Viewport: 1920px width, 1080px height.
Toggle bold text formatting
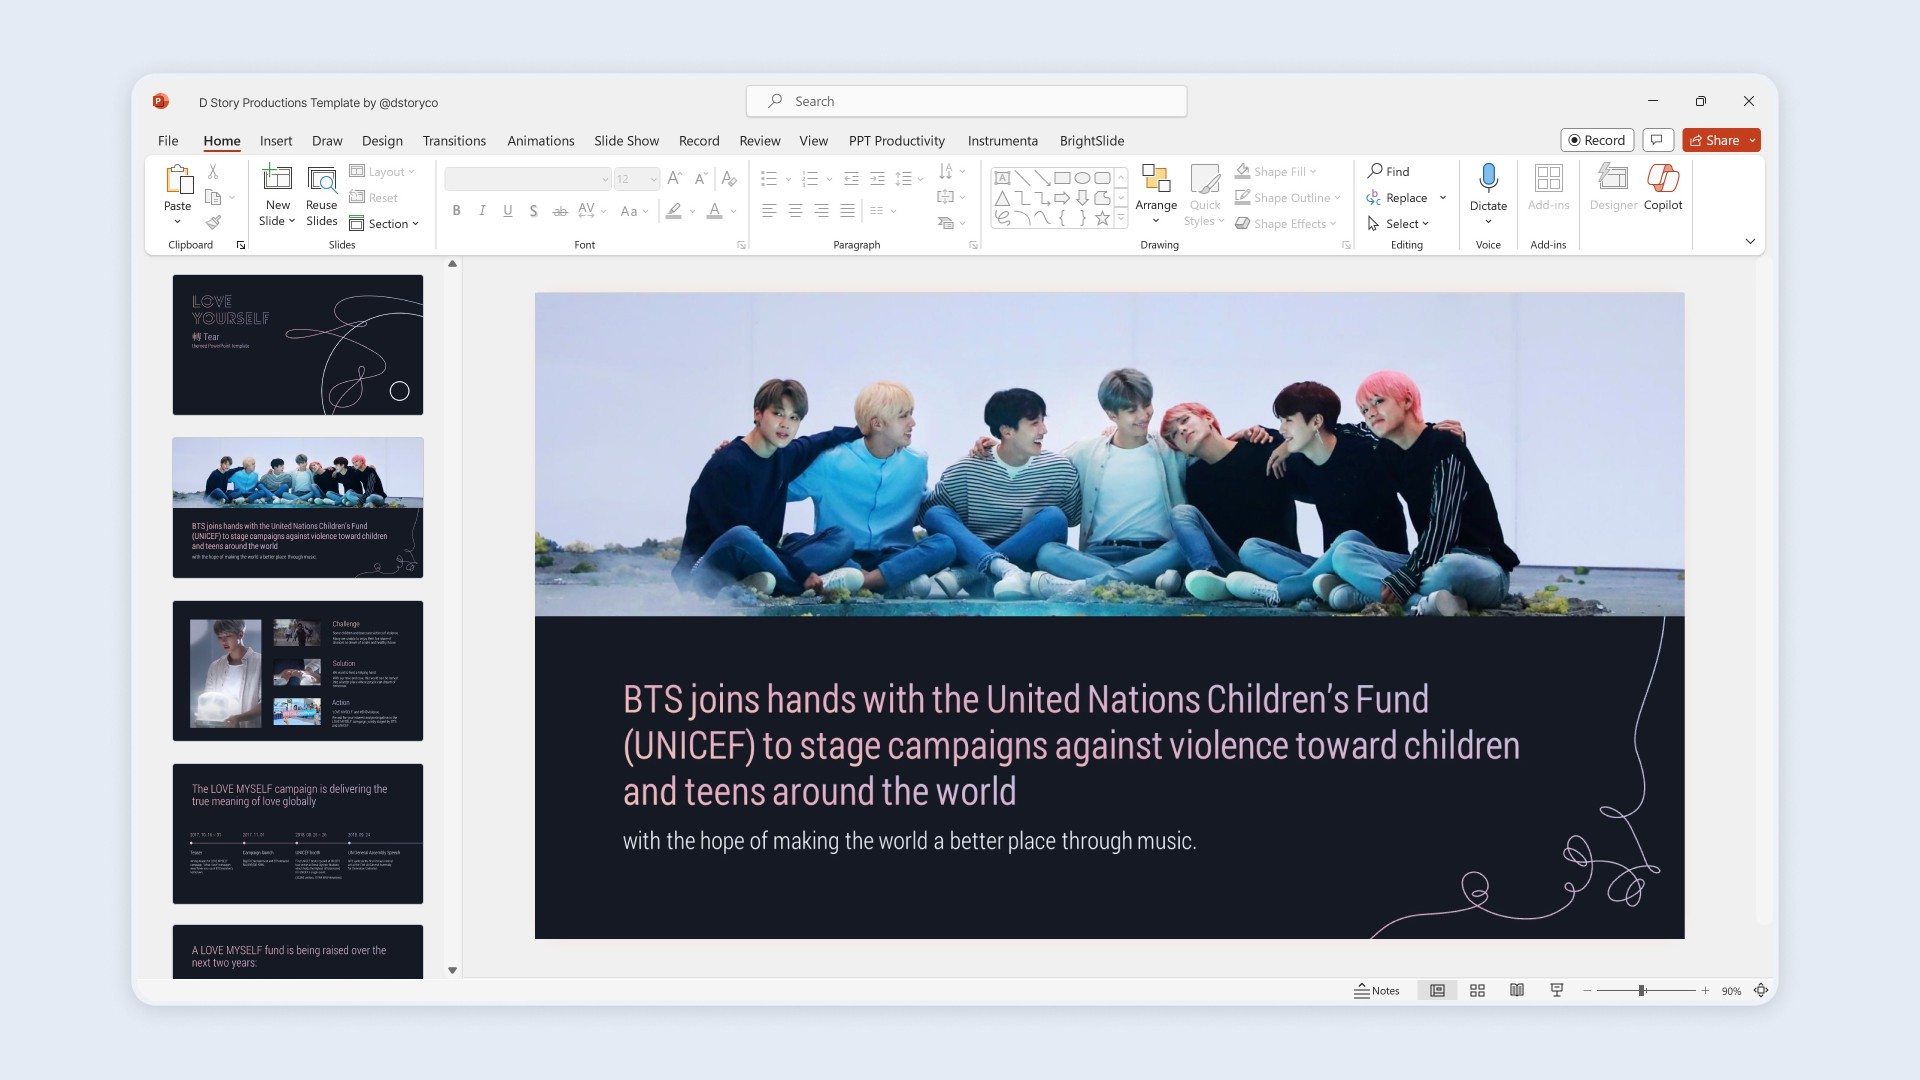(456, 210)
